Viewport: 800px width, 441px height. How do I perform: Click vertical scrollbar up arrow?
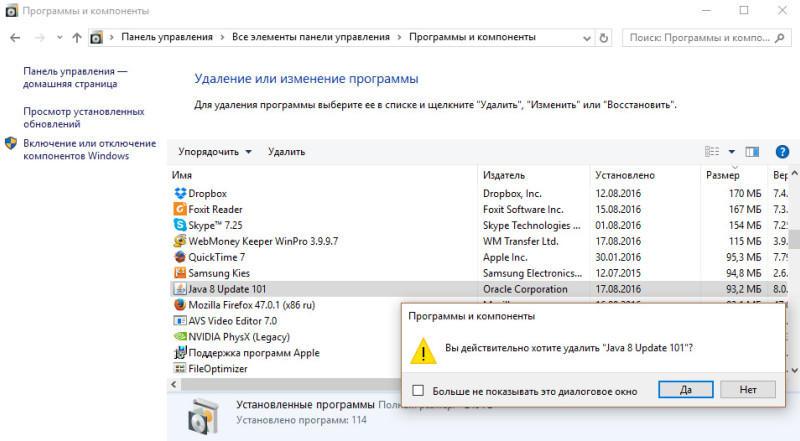(x=794, y=174)
